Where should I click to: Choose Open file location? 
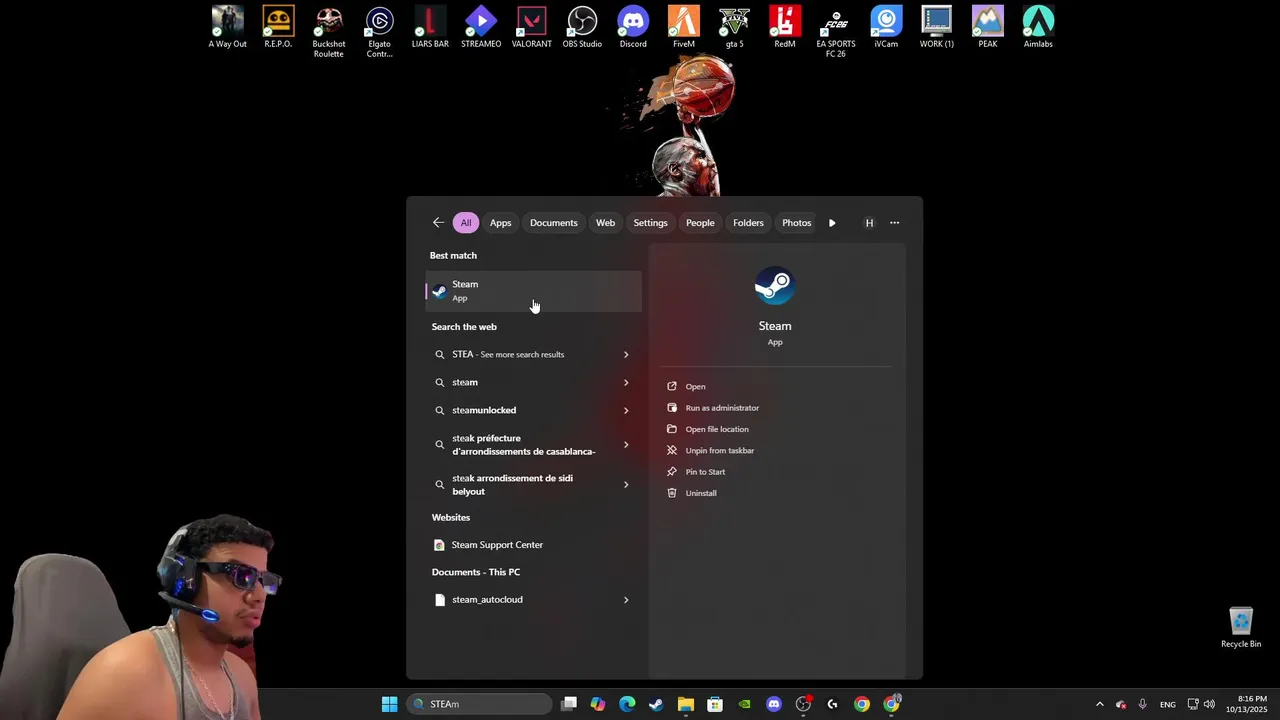click(x=717, y=429)
